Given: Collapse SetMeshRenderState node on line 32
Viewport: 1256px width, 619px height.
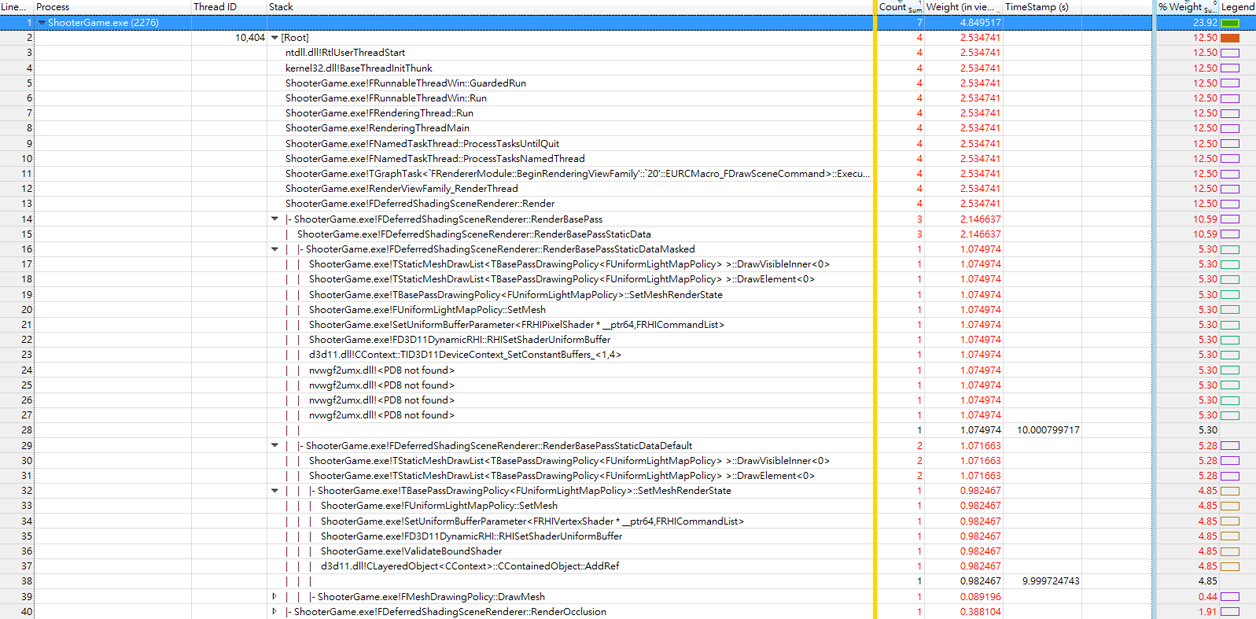Looking at the screenshot, I should [x=275, y=491].
